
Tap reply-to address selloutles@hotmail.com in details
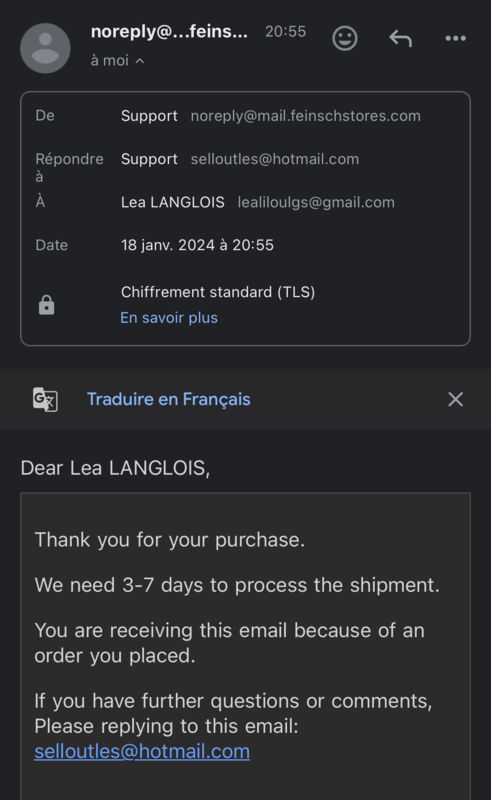pyautogui.click(x=275, y=159)
